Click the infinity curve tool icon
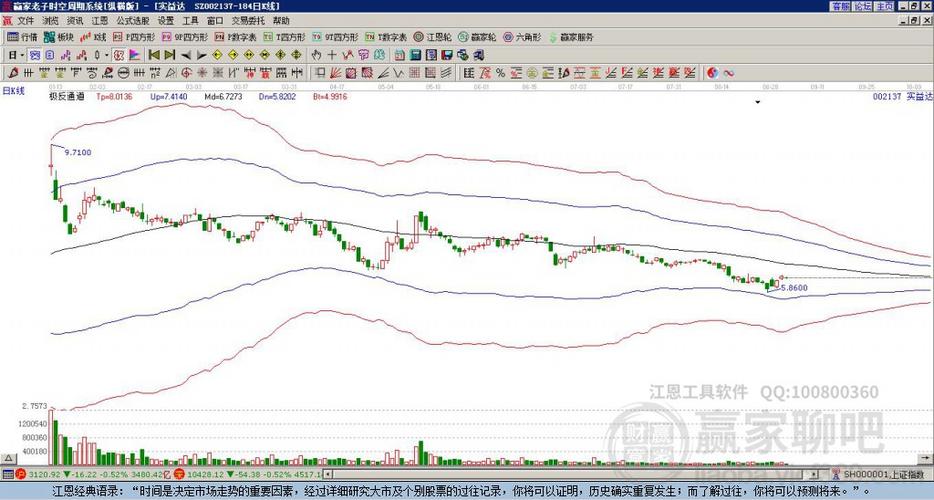Screen dimensions: 934x500 coord(728,73)
